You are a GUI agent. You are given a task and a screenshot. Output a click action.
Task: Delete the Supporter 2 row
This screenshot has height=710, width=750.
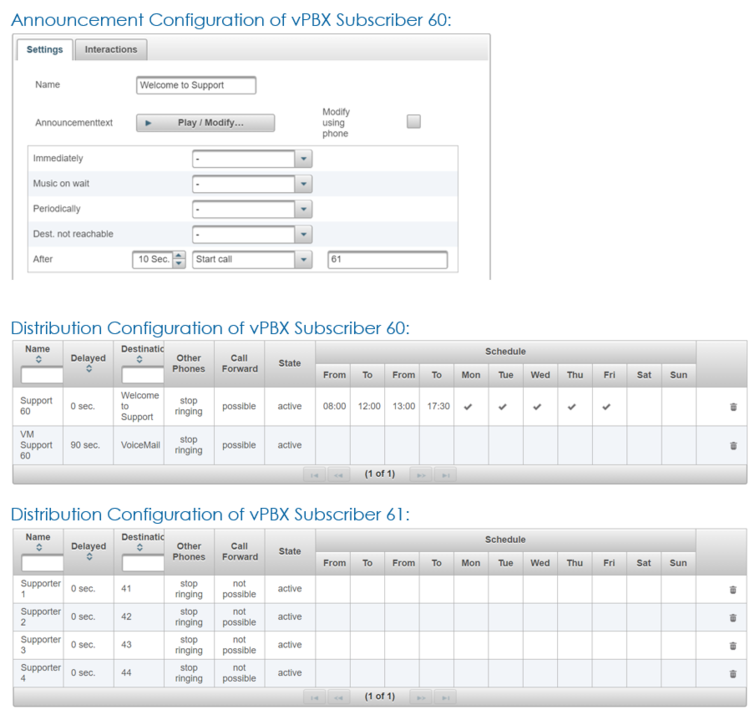733,618
